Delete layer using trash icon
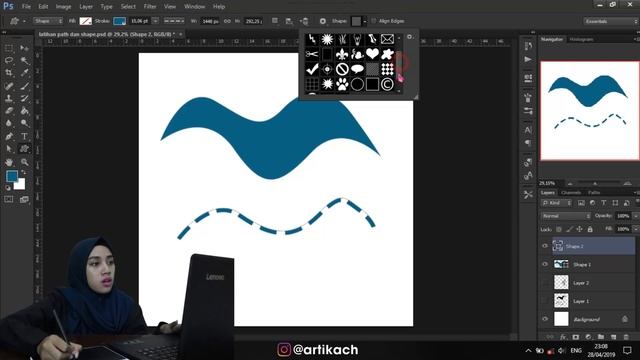This screenshot has height=360, width=640. pos(626,337)
